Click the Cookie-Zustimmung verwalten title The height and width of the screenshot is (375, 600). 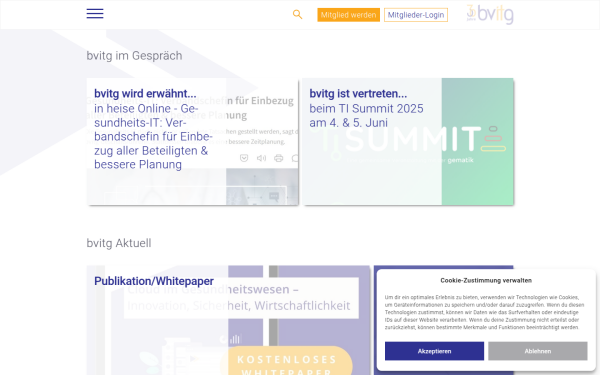tap(486, 280)
